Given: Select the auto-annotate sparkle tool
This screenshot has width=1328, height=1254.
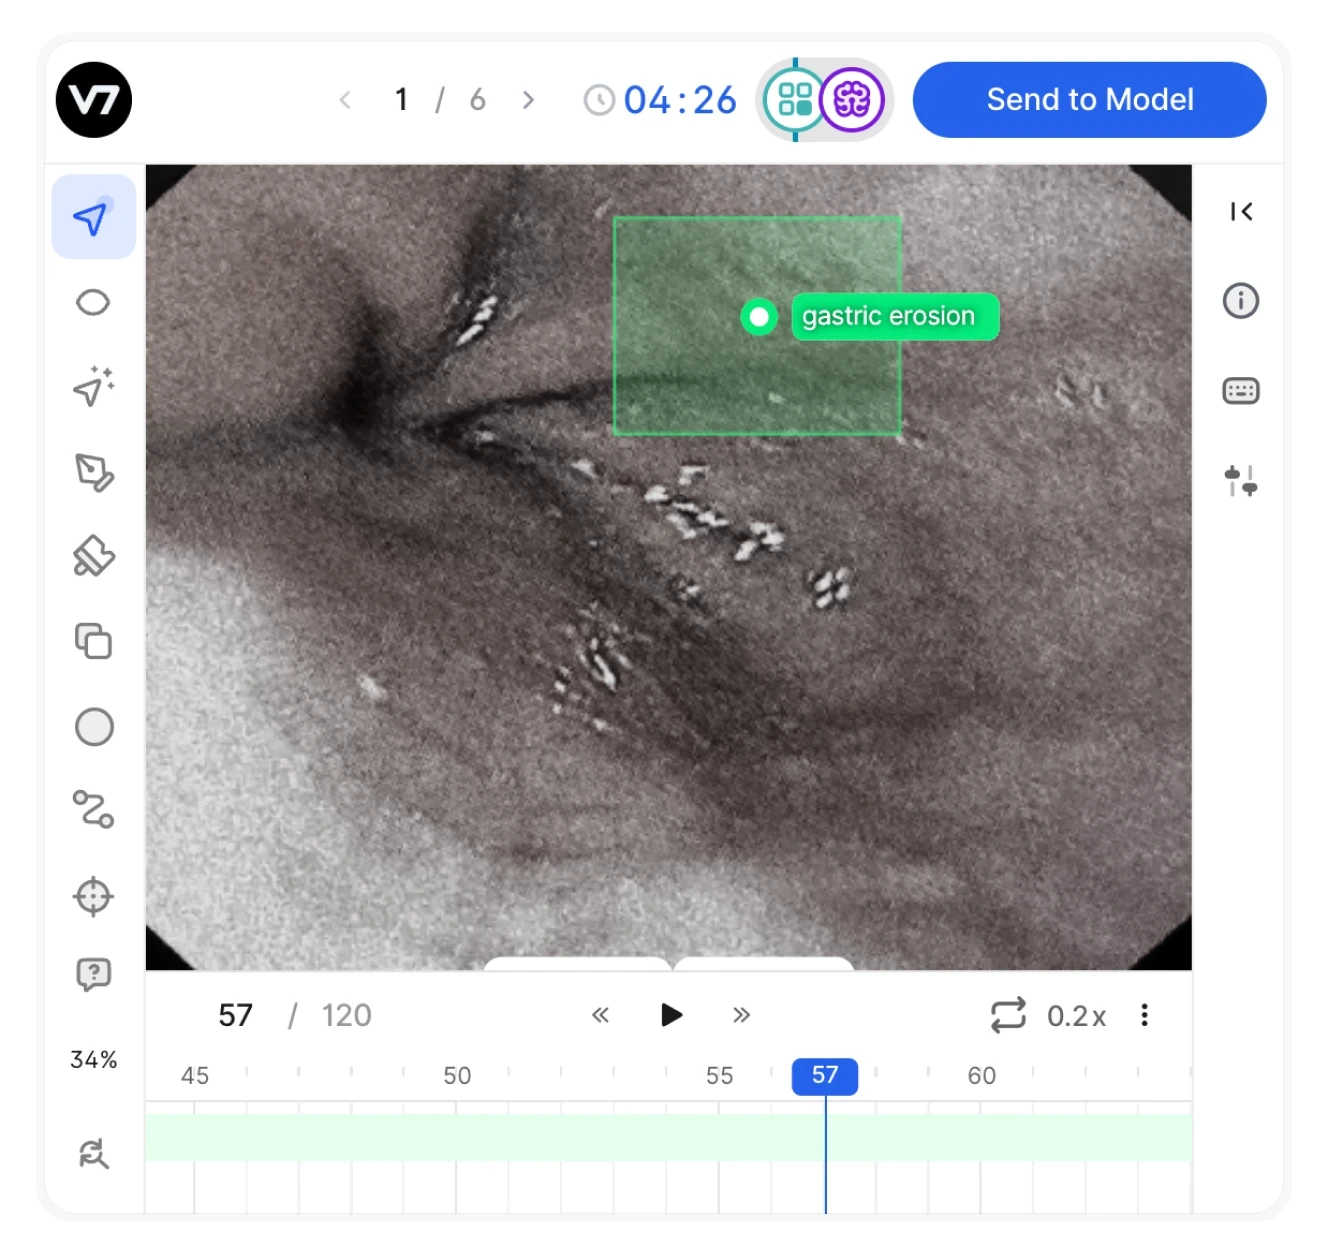Looking at the screenshot, I should tap(93, 387).
